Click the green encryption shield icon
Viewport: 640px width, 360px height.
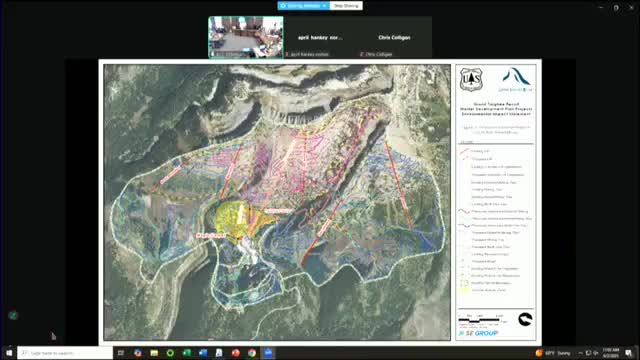pos(13,315)
